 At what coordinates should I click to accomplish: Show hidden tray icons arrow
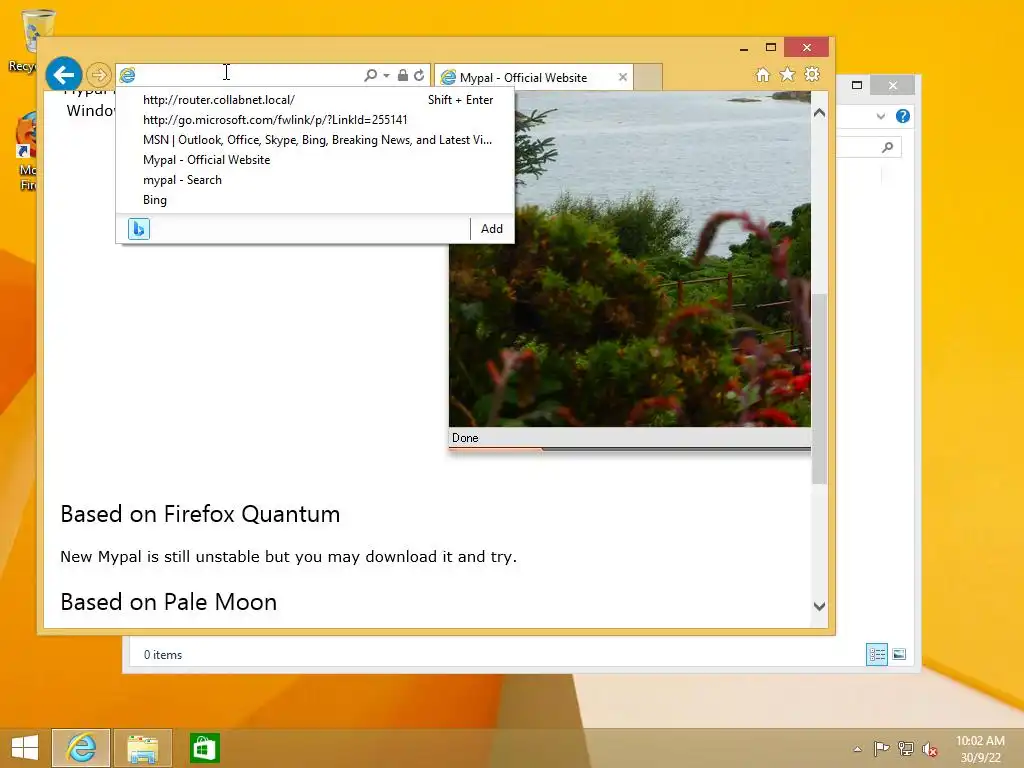tap(857, 749)
